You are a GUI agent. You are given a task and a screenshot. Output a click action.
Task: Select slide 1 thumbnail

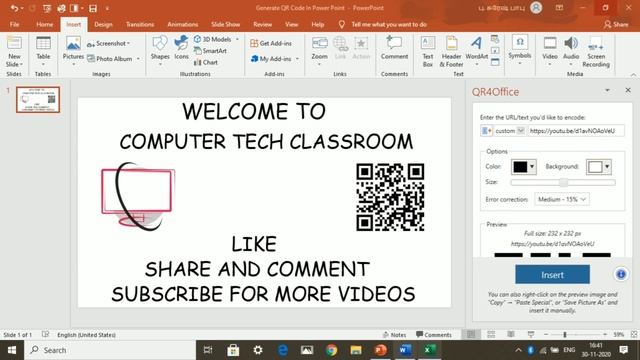tap(38, 99)
